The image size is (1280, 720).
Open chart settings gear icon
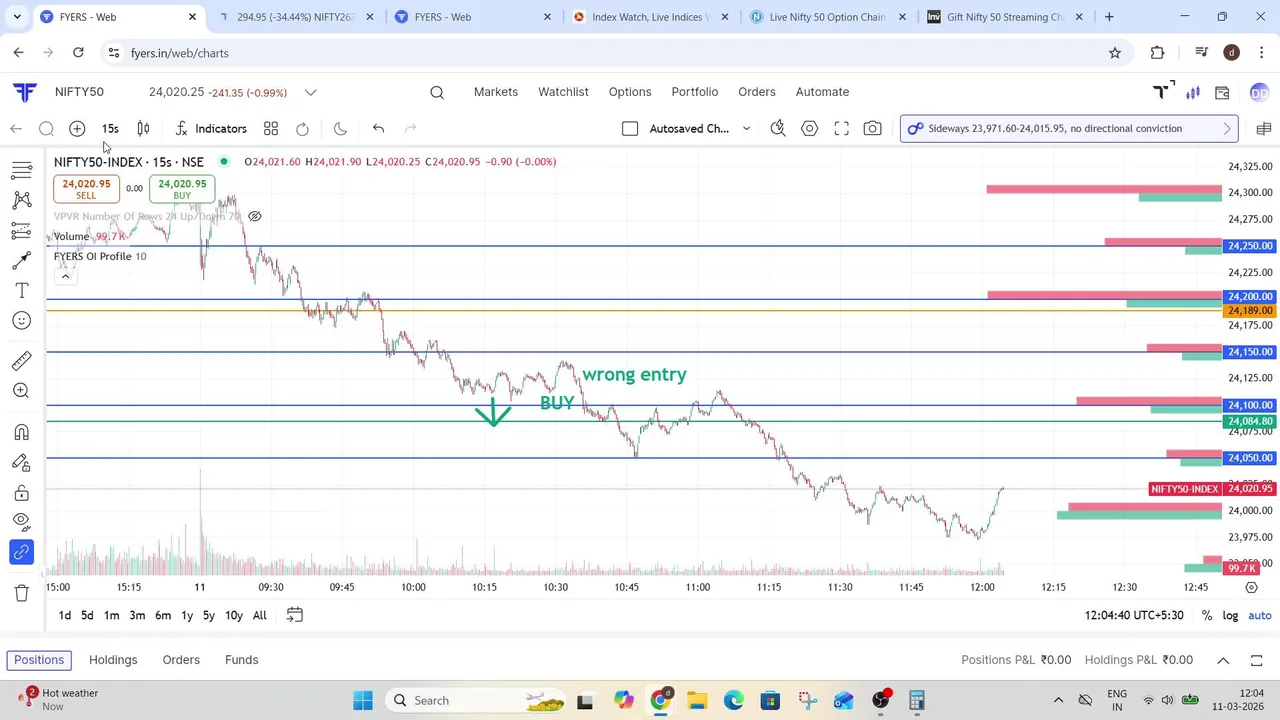[x=810, y=128]
